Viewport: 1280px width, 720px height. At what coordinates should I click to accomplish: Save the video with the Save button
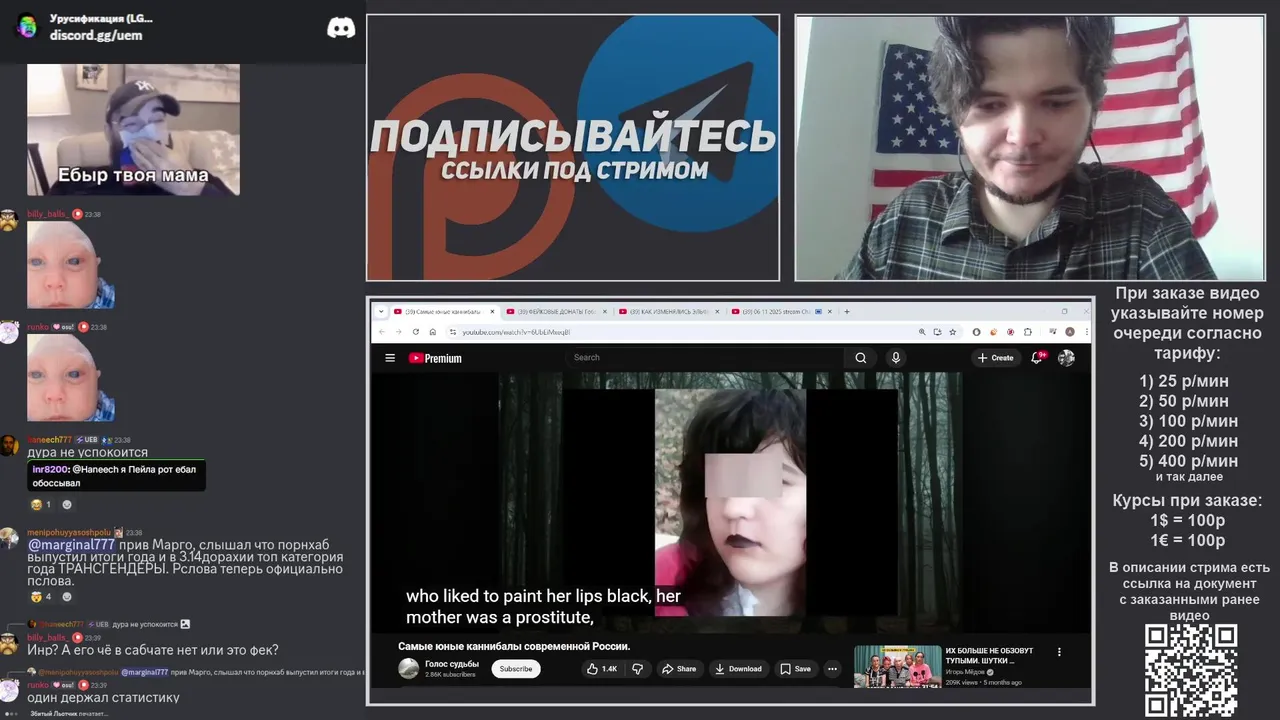click(x=796, y=669)
